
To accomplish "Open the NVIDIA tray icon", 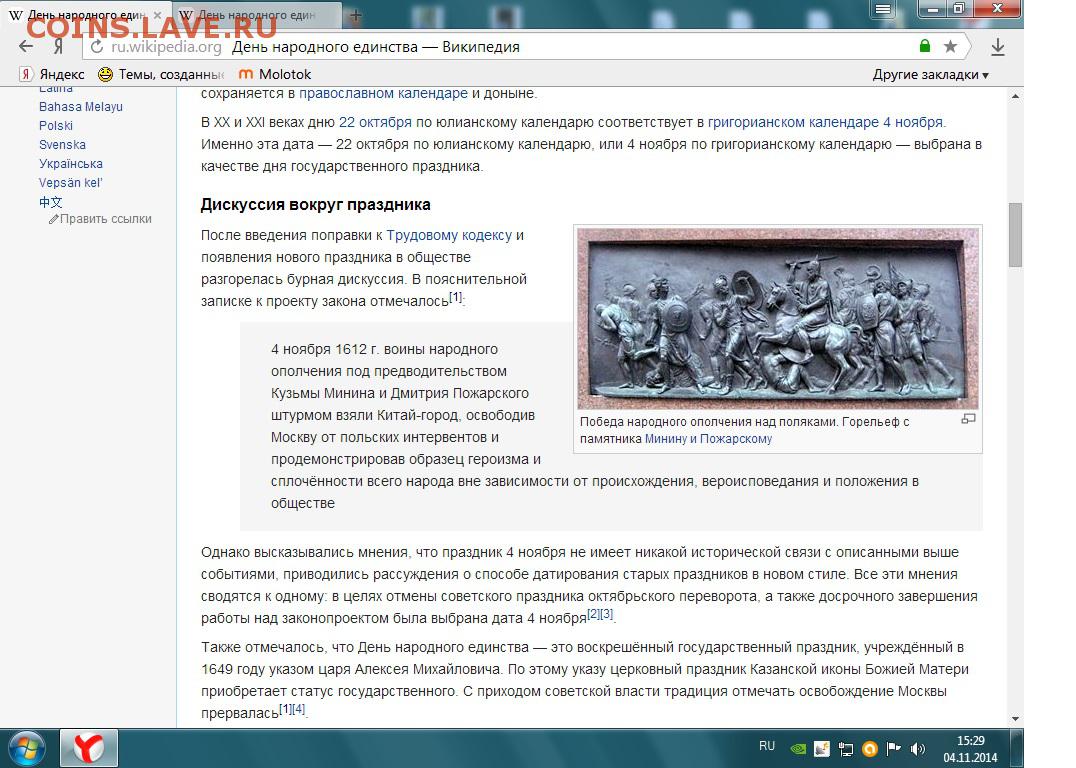I will pyautogui.click(x=798, y=749).
